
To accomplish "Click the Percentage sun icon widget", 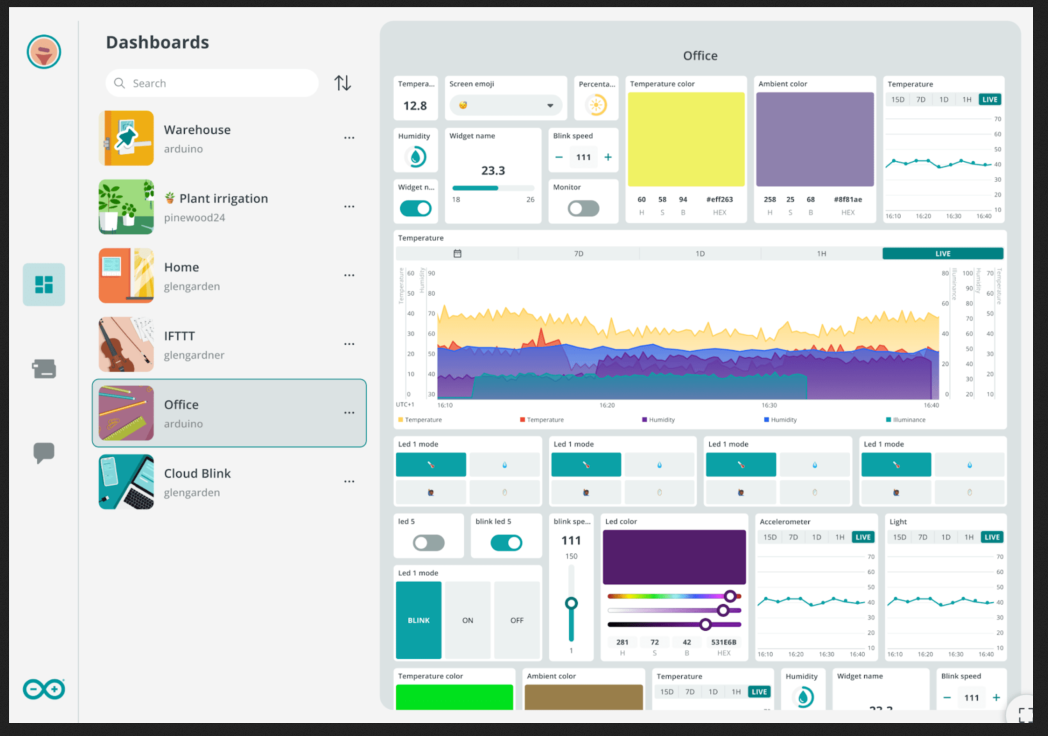I will 596,105.
